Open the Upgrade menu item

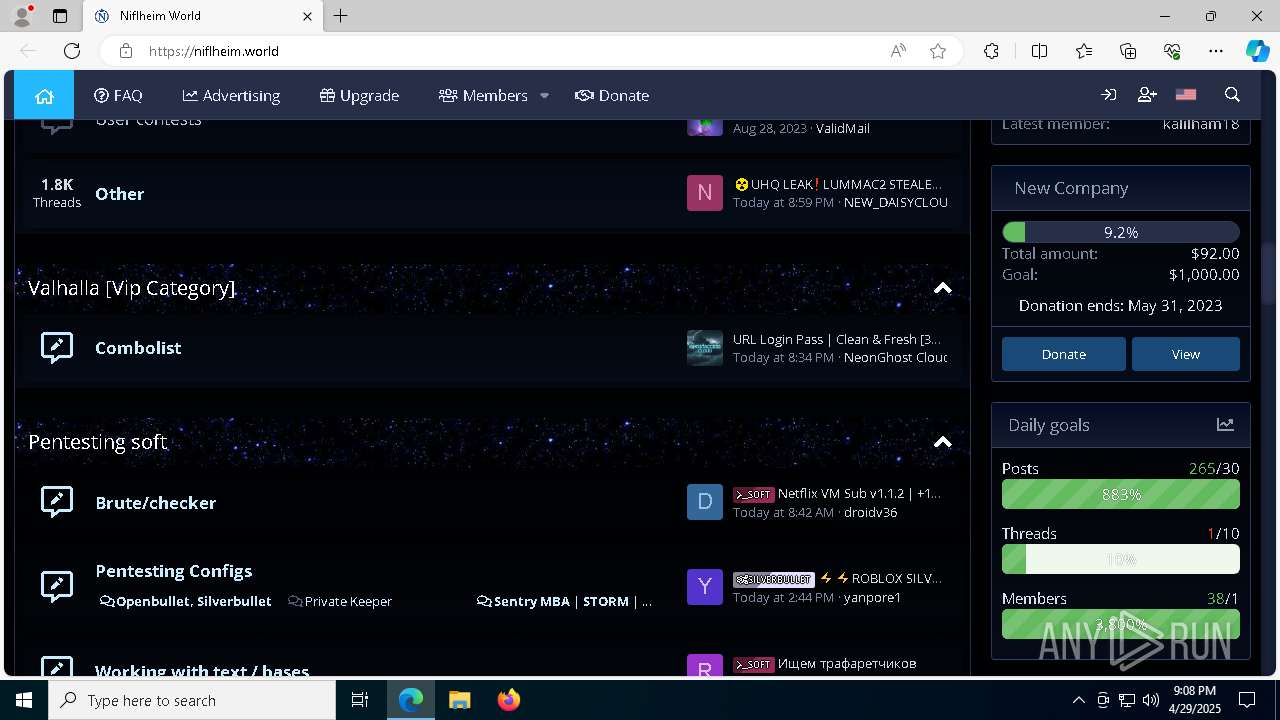tap(359, 95)
